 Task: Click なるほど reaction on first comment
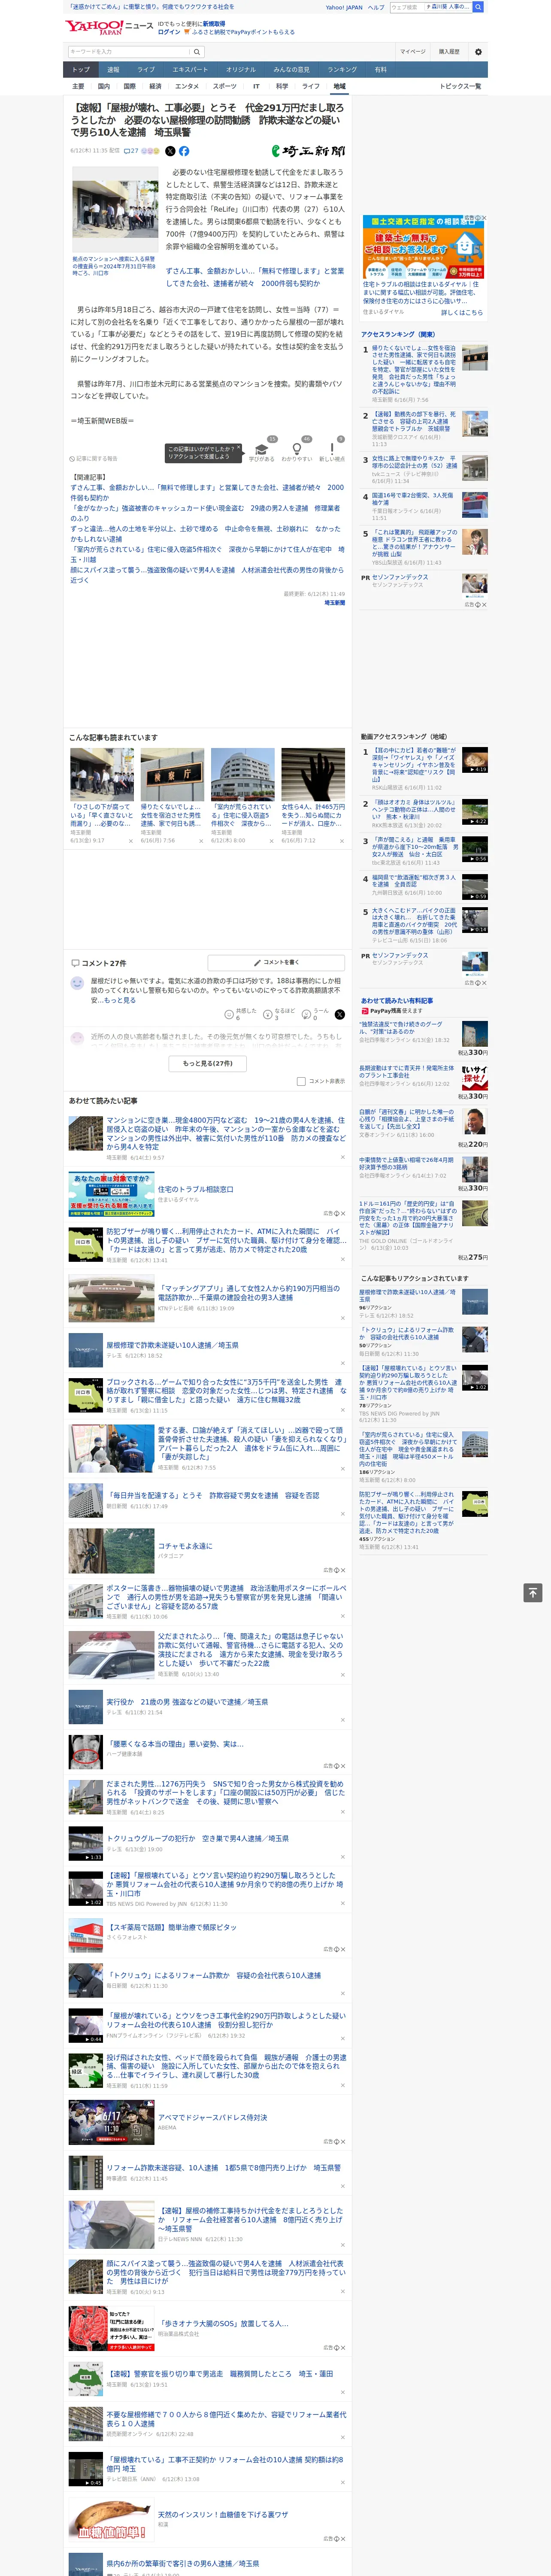tap(279, 1014)
